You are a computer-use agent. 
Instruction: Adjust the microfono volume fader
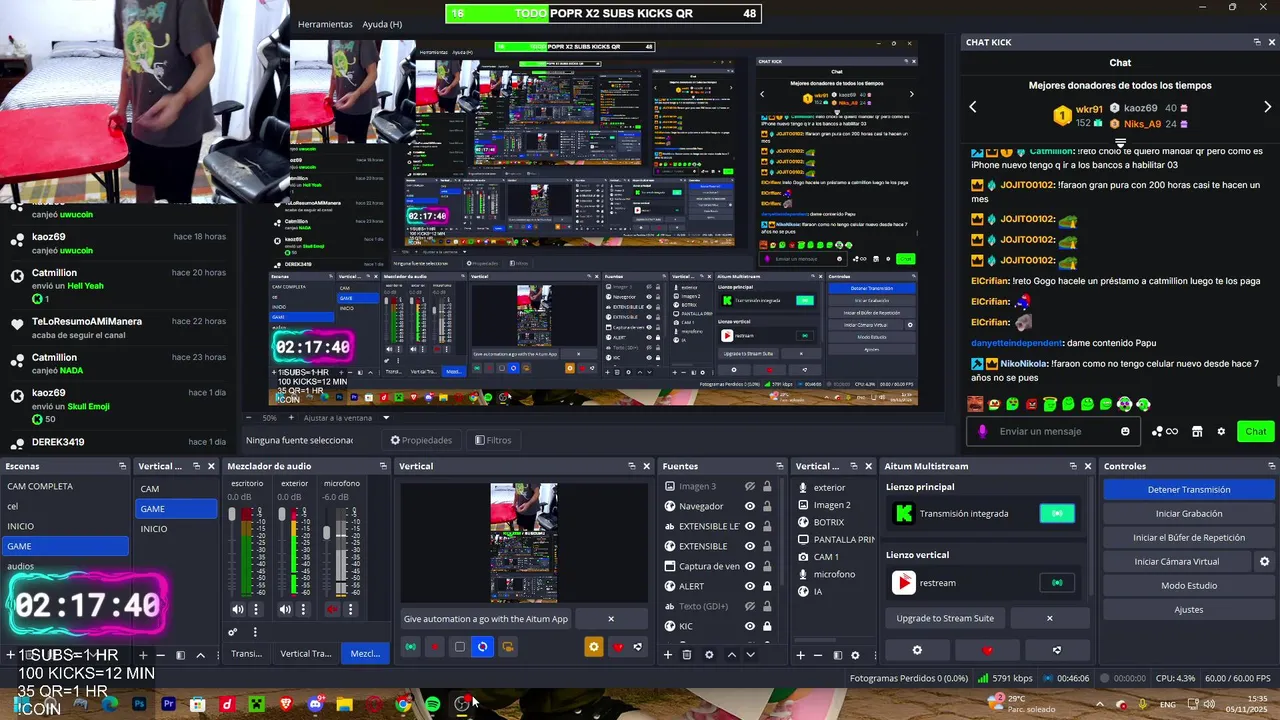coord(326,533)
